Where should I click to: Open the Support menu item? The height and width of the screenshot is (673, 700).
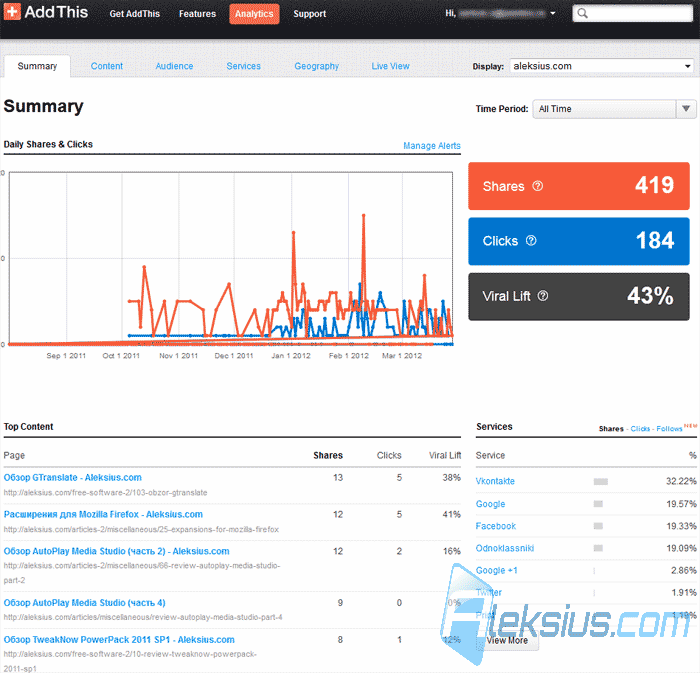pyautogui.click(x=309, y=14)
